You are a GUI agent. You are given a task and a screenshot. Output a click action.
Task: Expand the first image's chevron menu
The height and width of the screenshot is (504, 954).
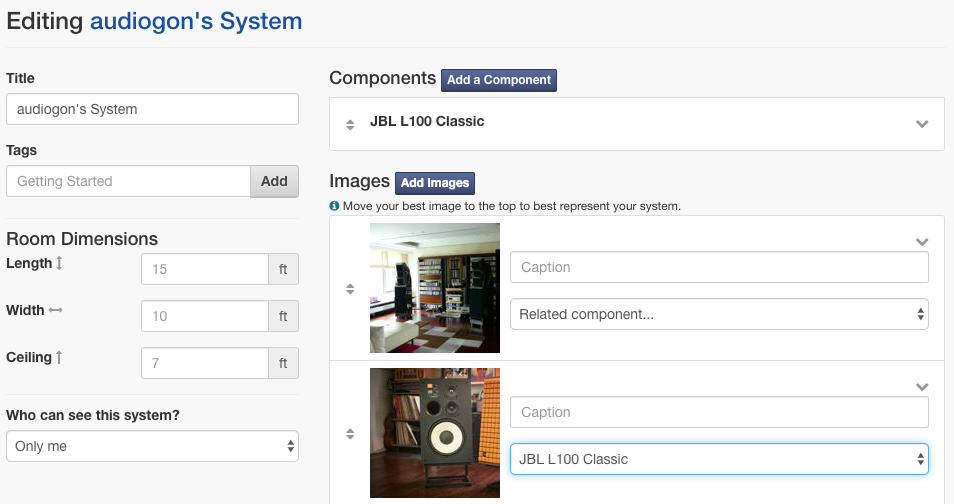click(922, 242)
